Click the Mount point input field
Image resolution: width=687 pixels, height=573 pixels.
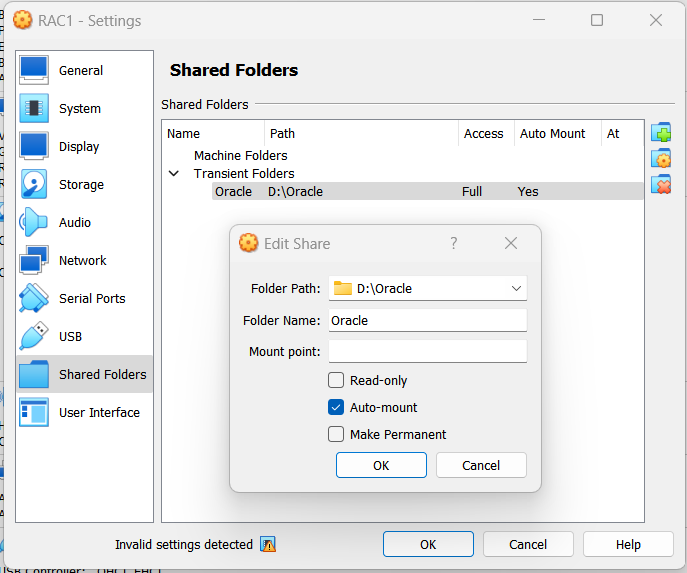428,351
